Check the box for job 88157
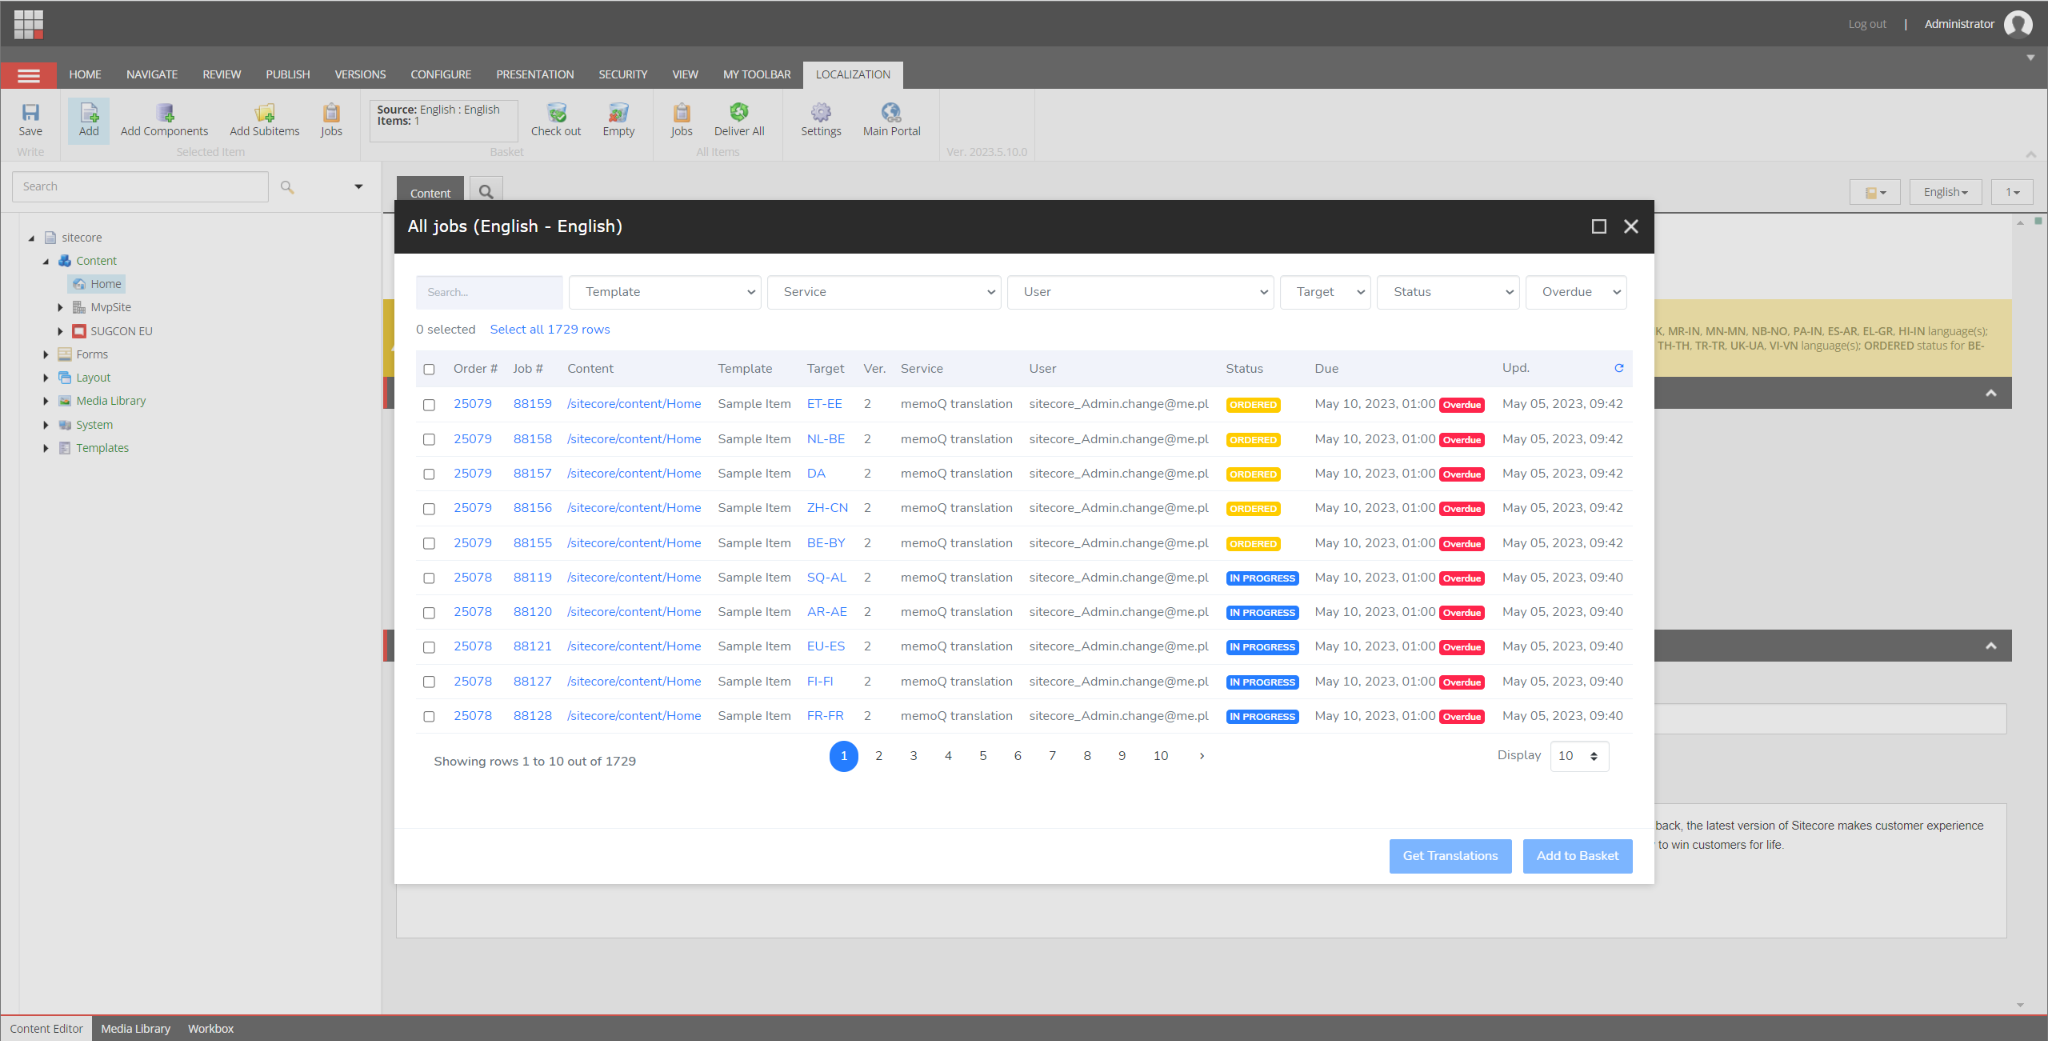Image resolution: width=2048 pixels, height=1041 pixels. 429,474
